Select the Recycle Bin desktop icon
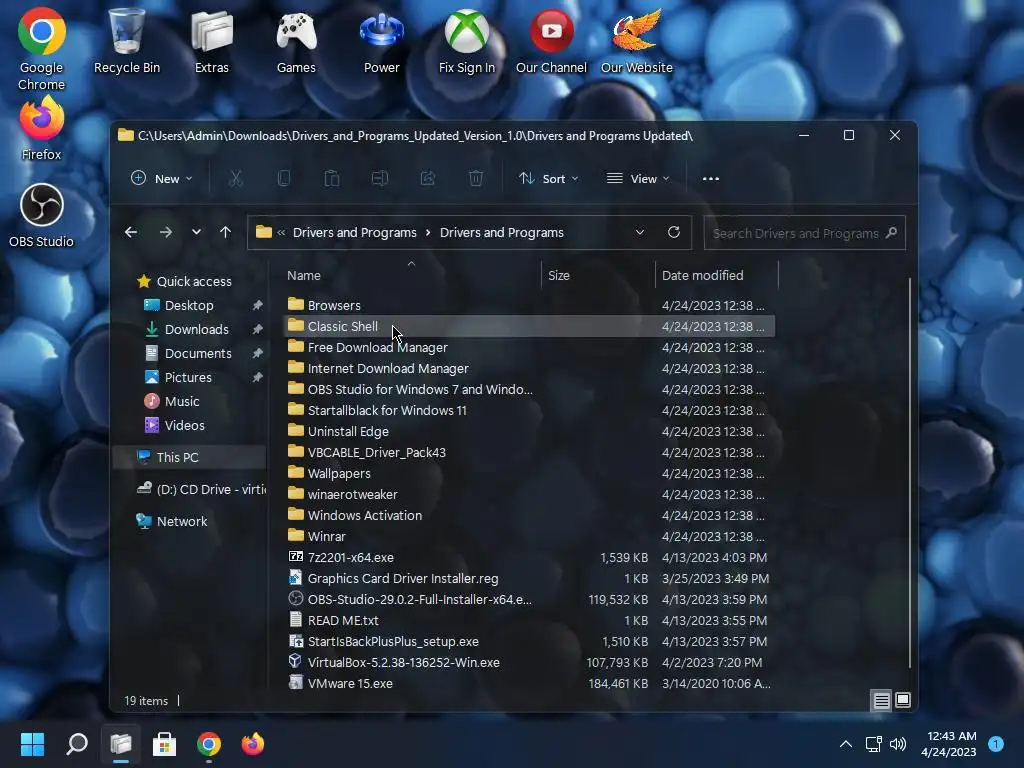The width and height of the screenshot is (1024, 768). point(127,41)
